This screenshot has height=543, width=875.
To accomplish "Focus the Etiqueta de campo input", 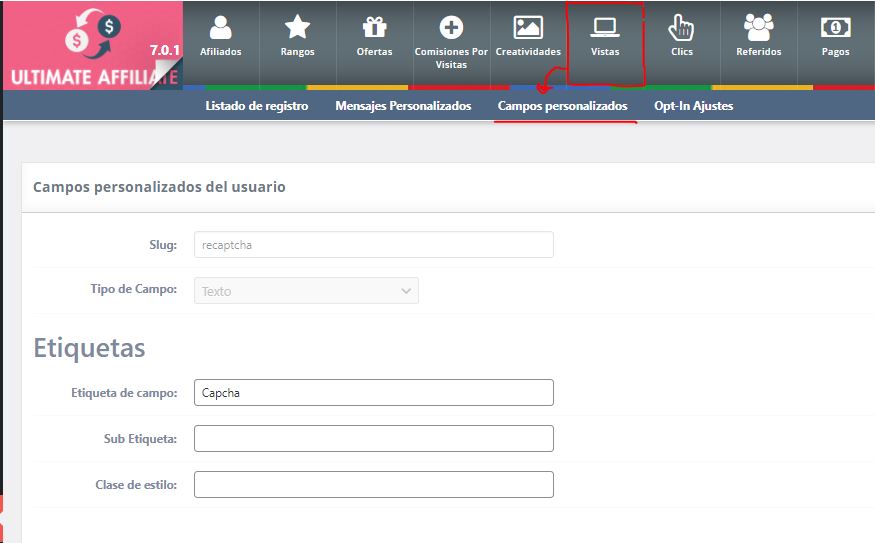I will [x=373, y=393].
